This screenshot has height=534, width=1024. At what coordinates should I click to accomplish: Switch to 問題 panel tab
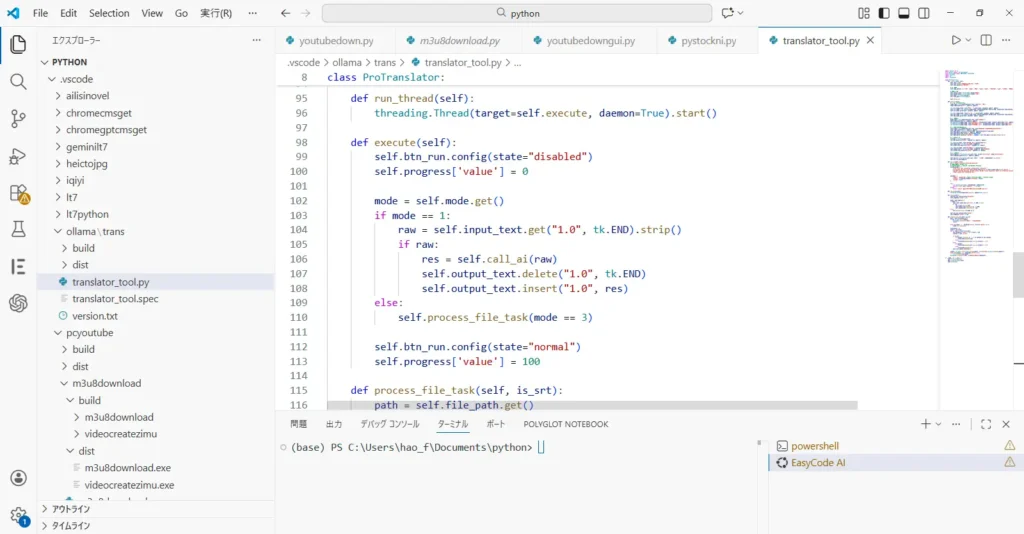point(298,424)
